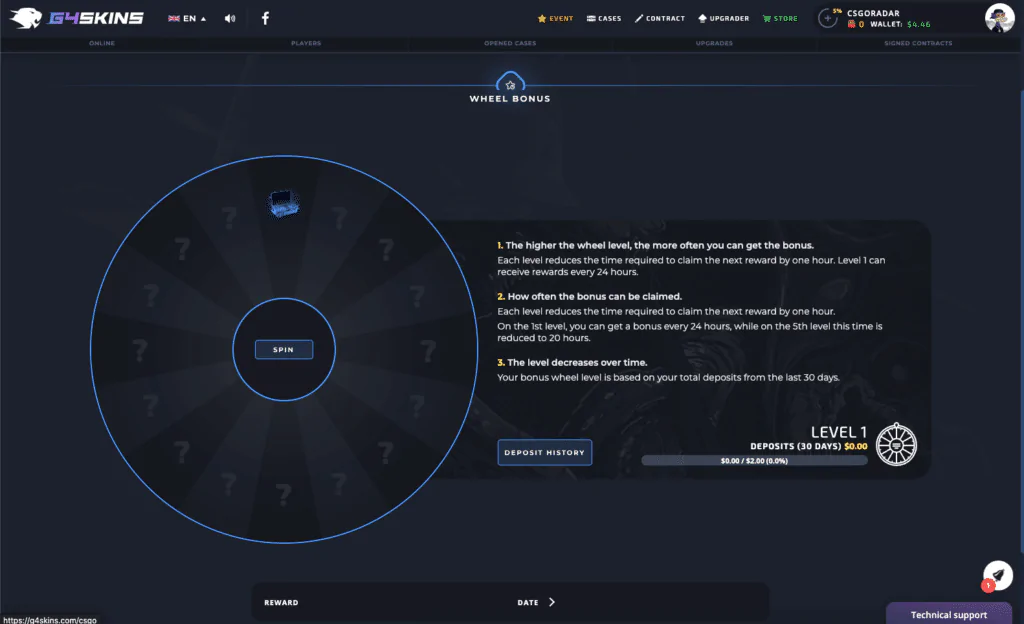Image resolution: width=1024 pixels, height=624 pixels.
Task: Navigate to the Upgrader page
Action: 722,18
